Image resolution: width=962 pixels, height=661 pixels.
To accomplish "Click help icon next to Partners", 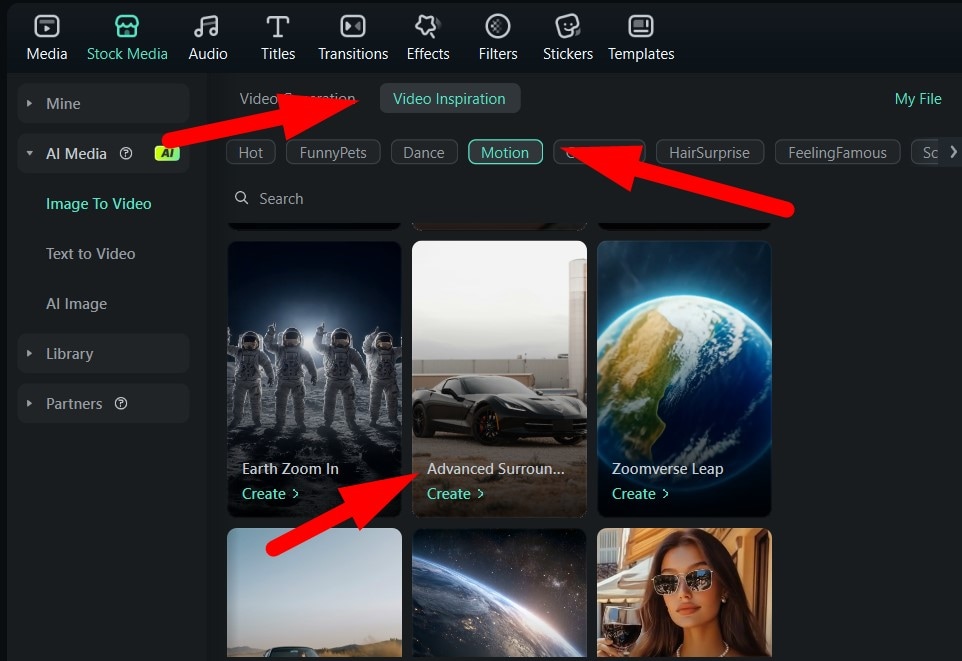I will click(121, 403).
